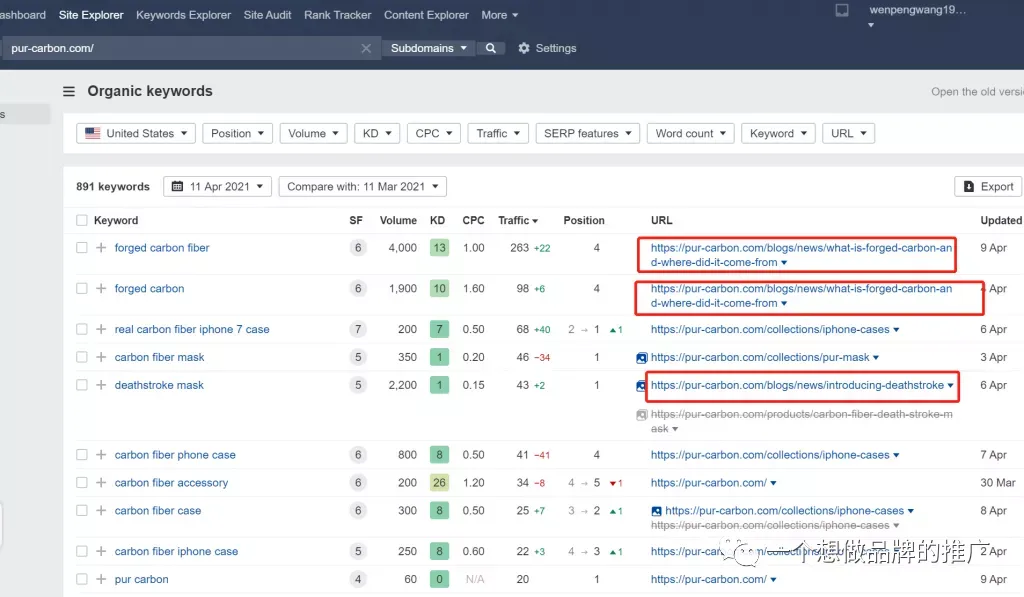
Task: Open the United States country dropdown
Action: point(136,133)
